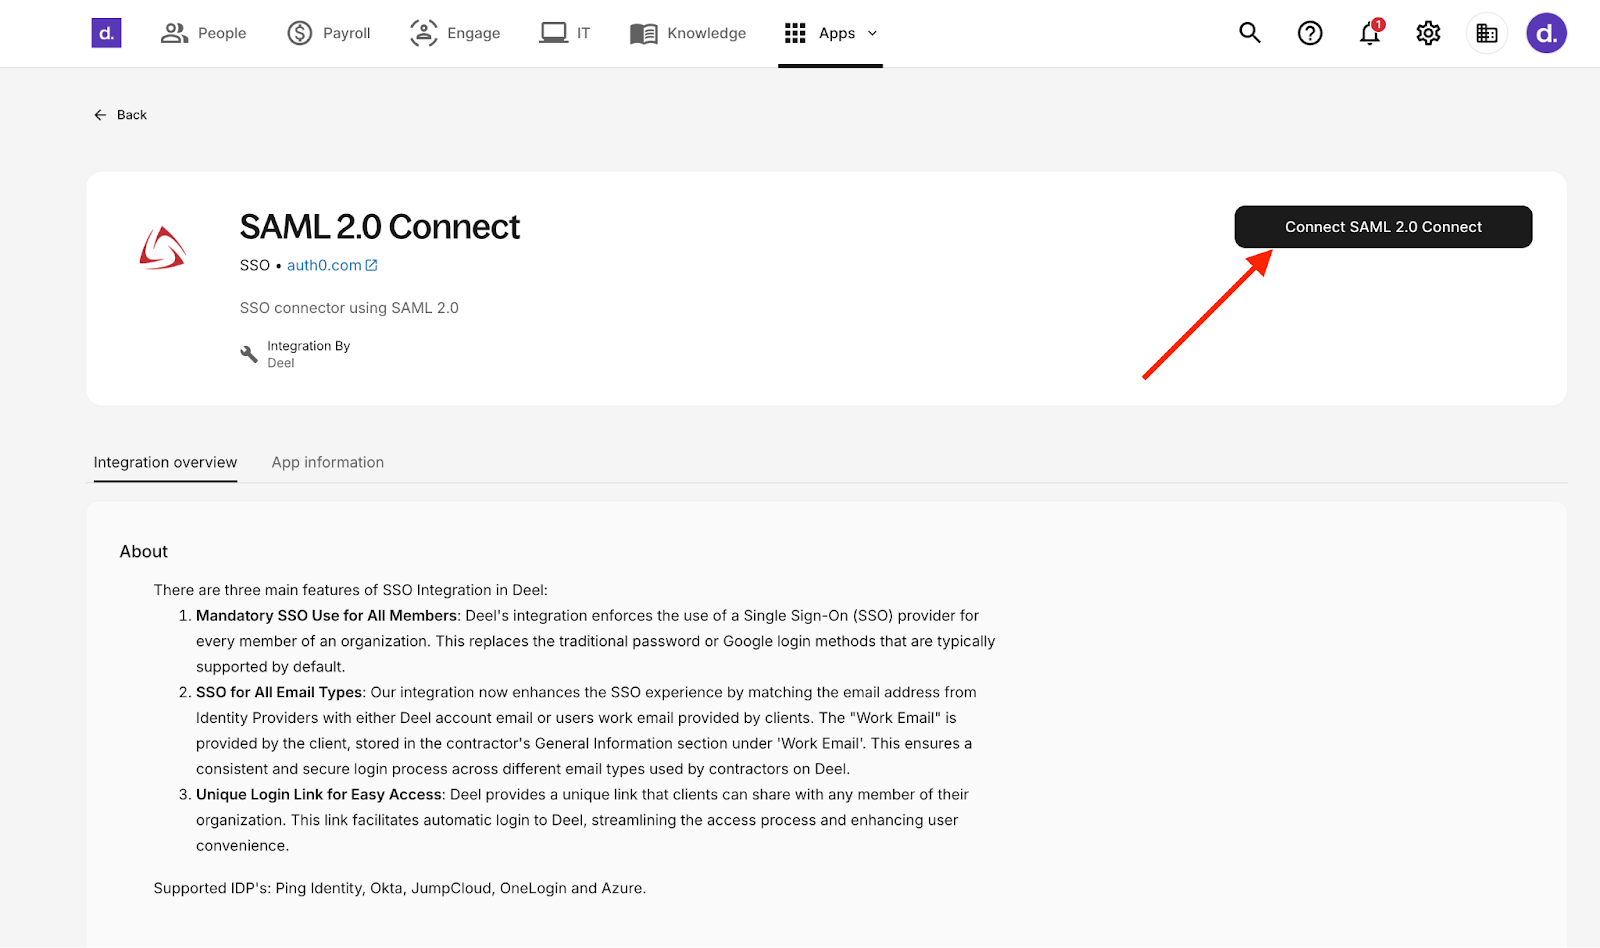The image size is (1600, 948).
Task: Click the external link icon beside auth0.com
Action: [x=372, y=265]
